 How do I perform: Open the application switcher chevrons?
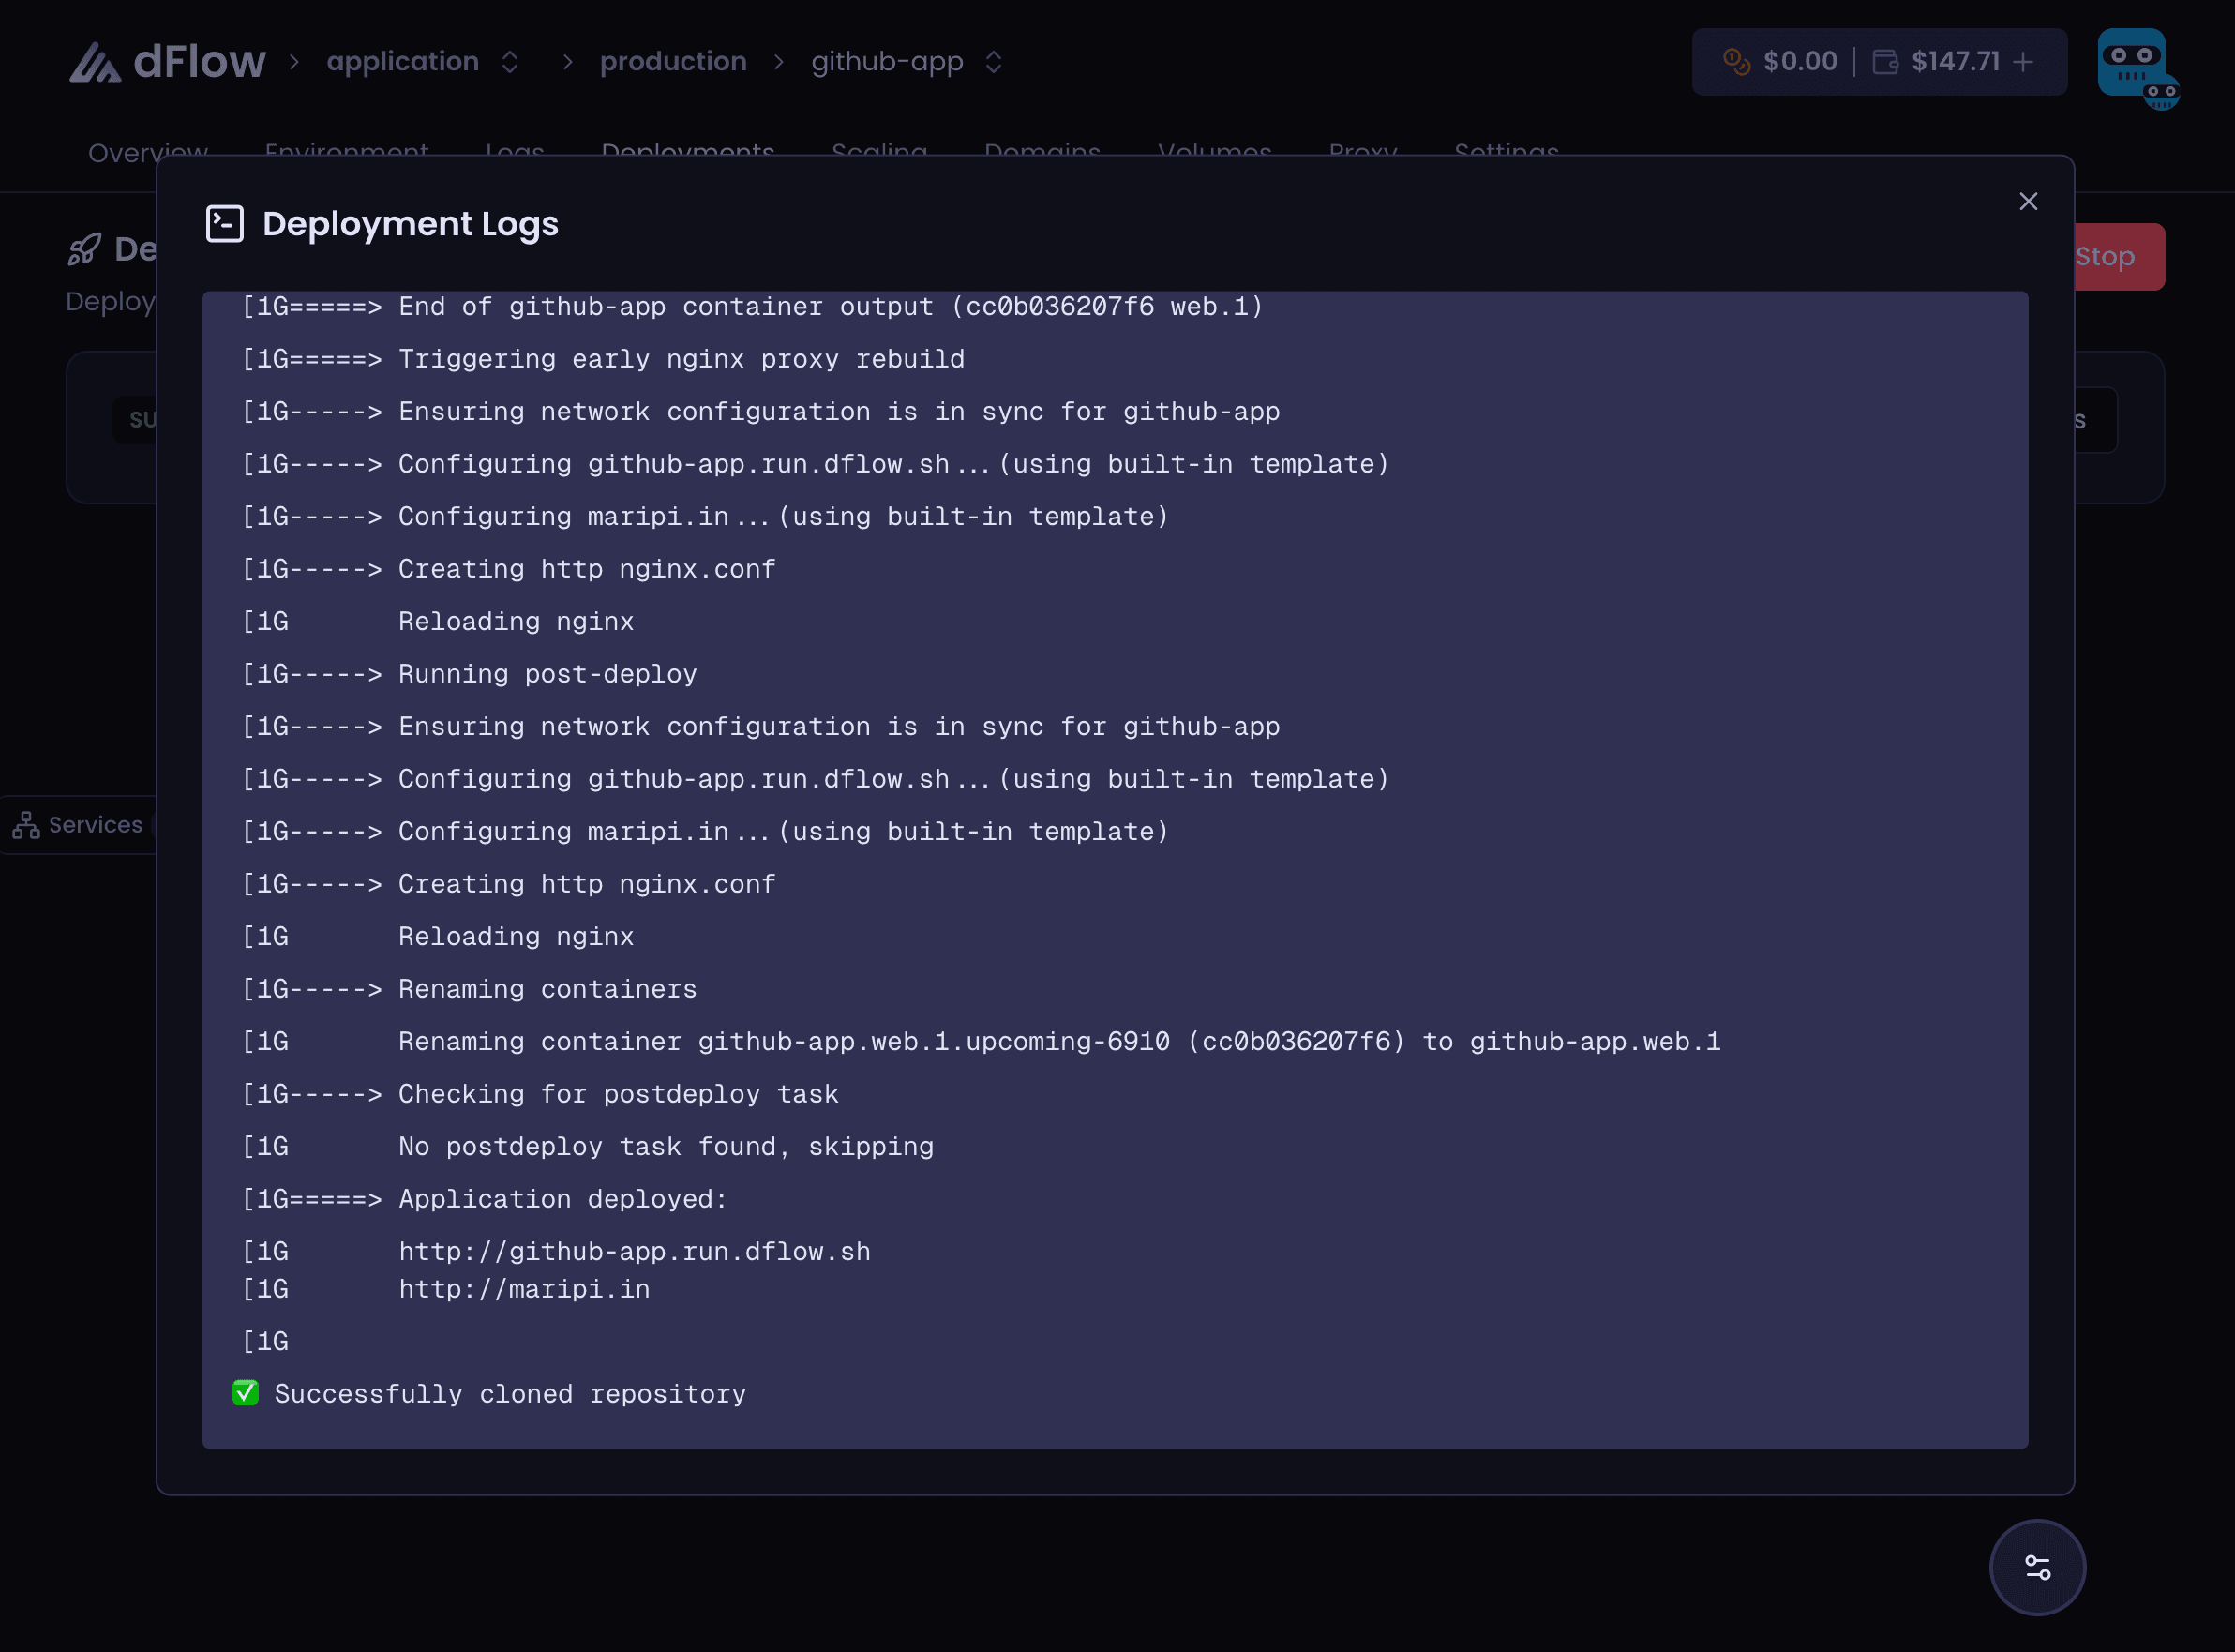(510, 62)
